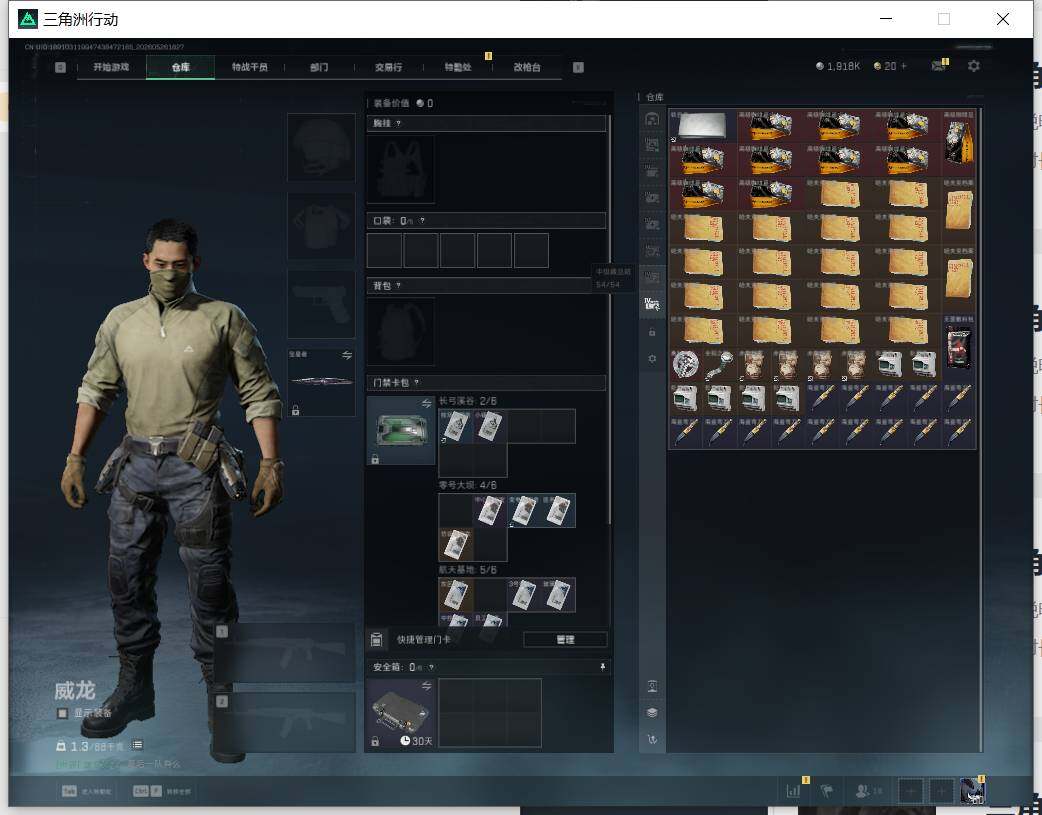Open the mail icon in top bar
This screenshot has width=1042, height=815.
(x=938, y=66)
